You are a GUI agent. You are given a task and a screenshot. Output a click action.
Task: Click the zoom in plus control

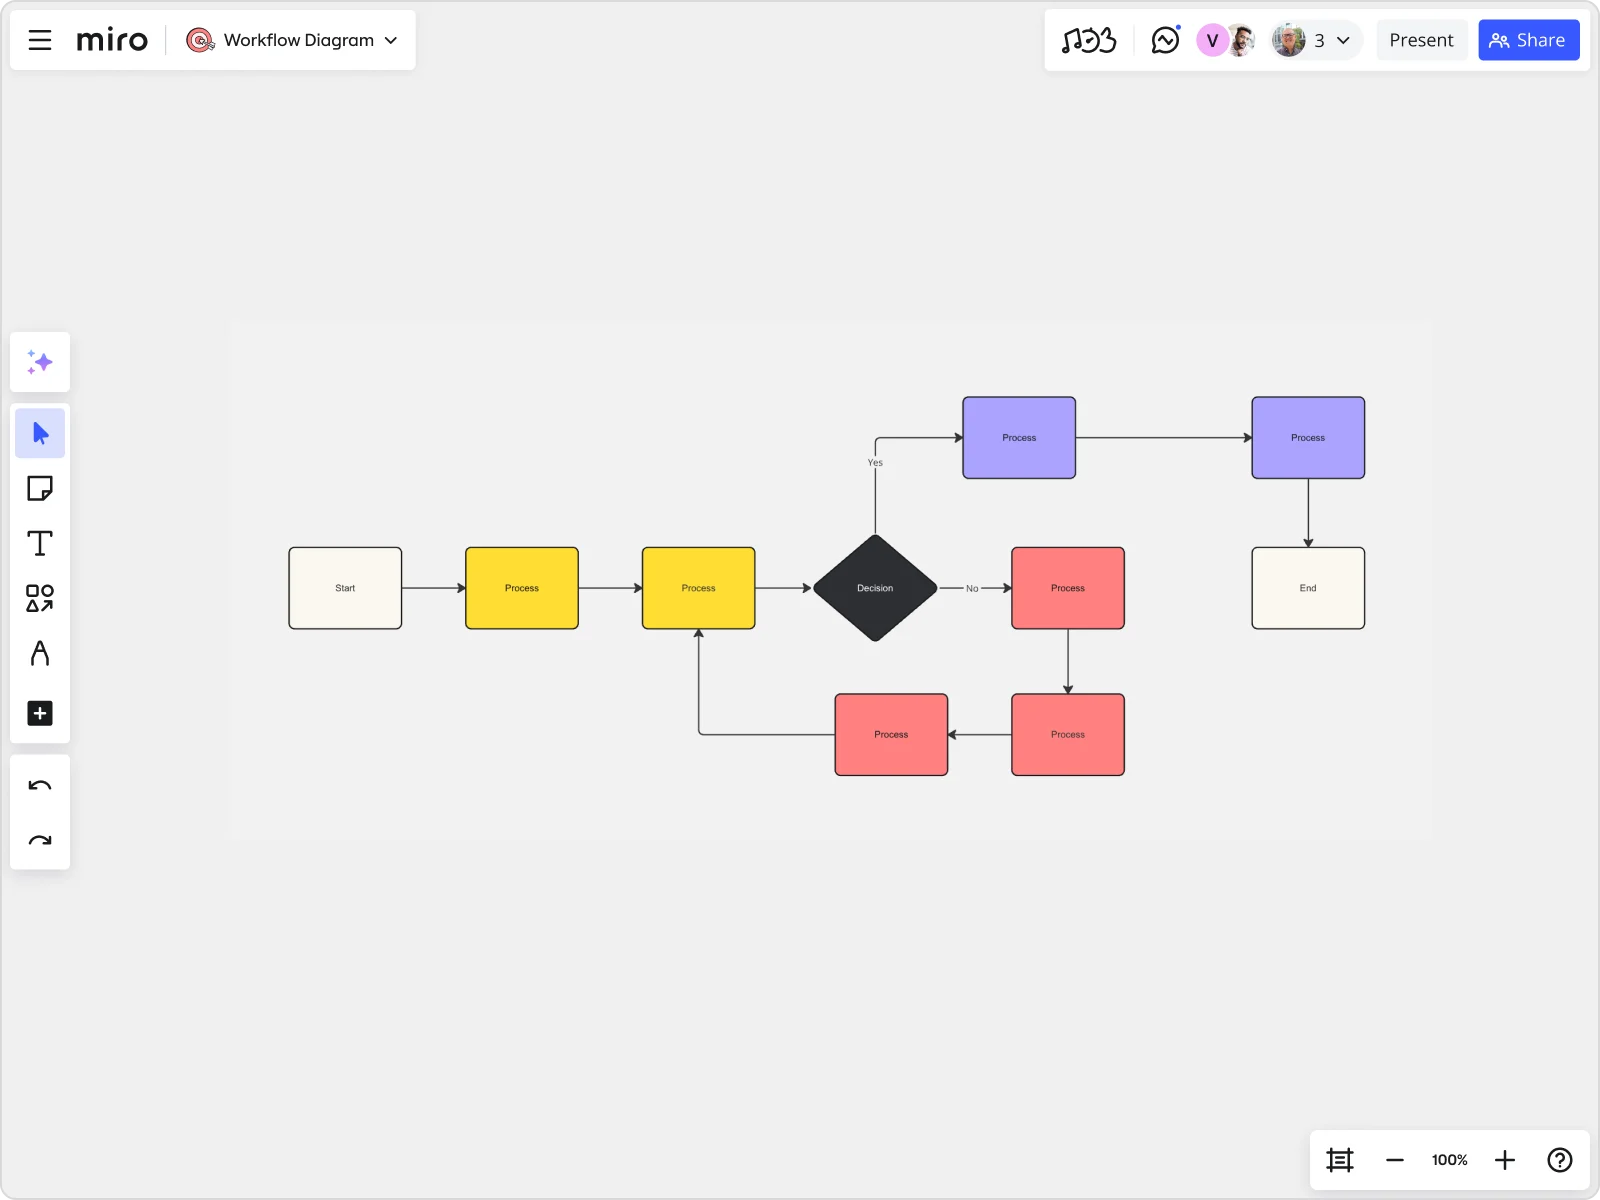(1504, 1160)
